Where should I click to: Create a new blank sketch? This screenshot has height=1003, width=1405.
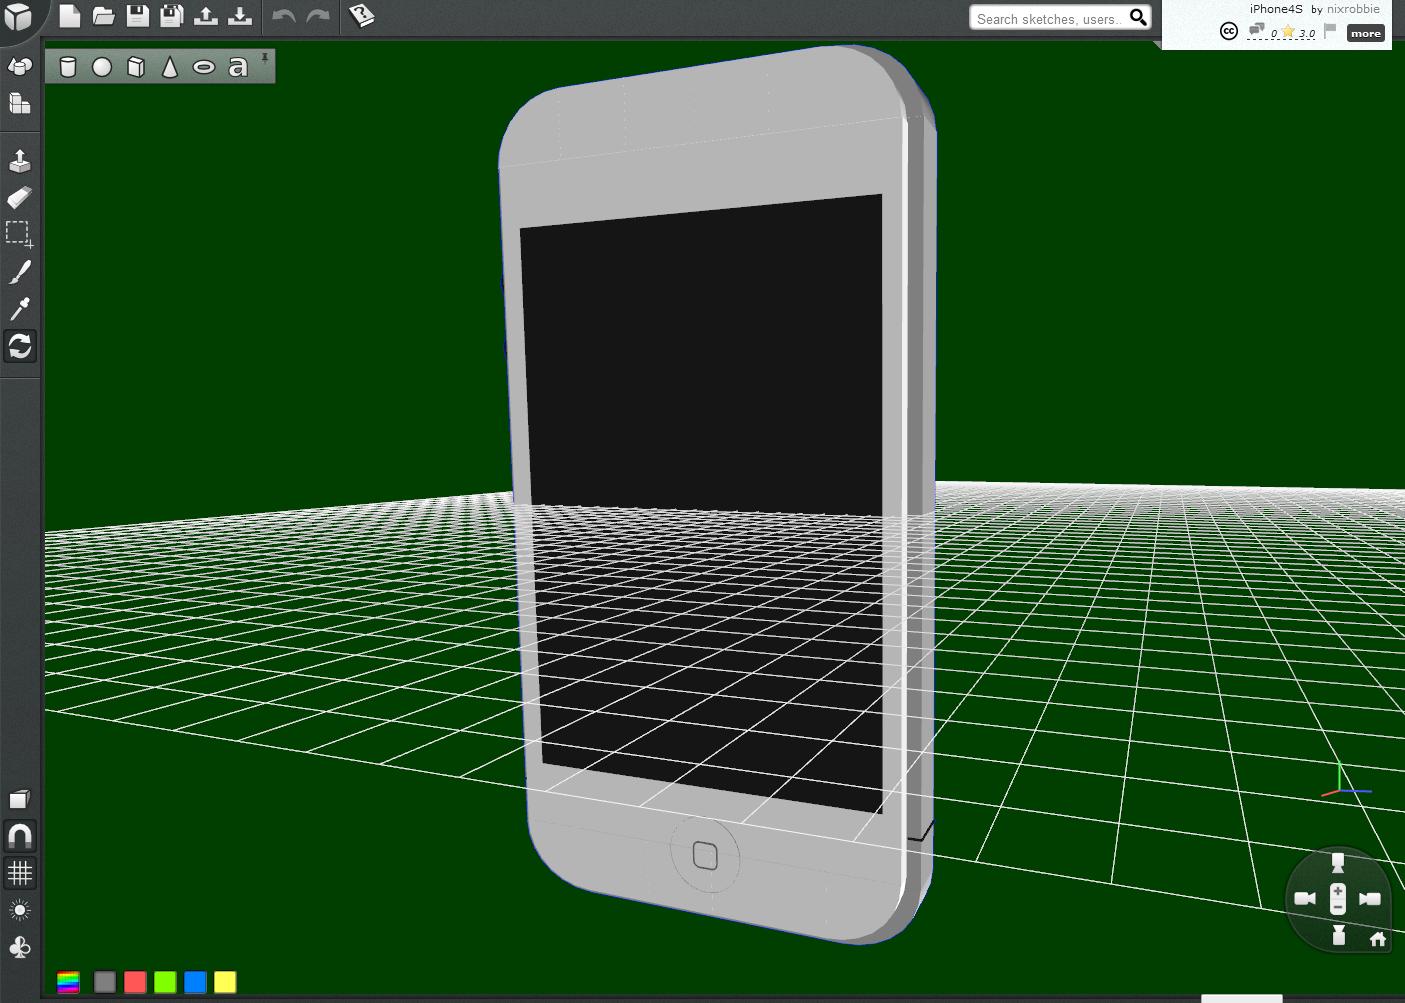[x=70, y=16]
